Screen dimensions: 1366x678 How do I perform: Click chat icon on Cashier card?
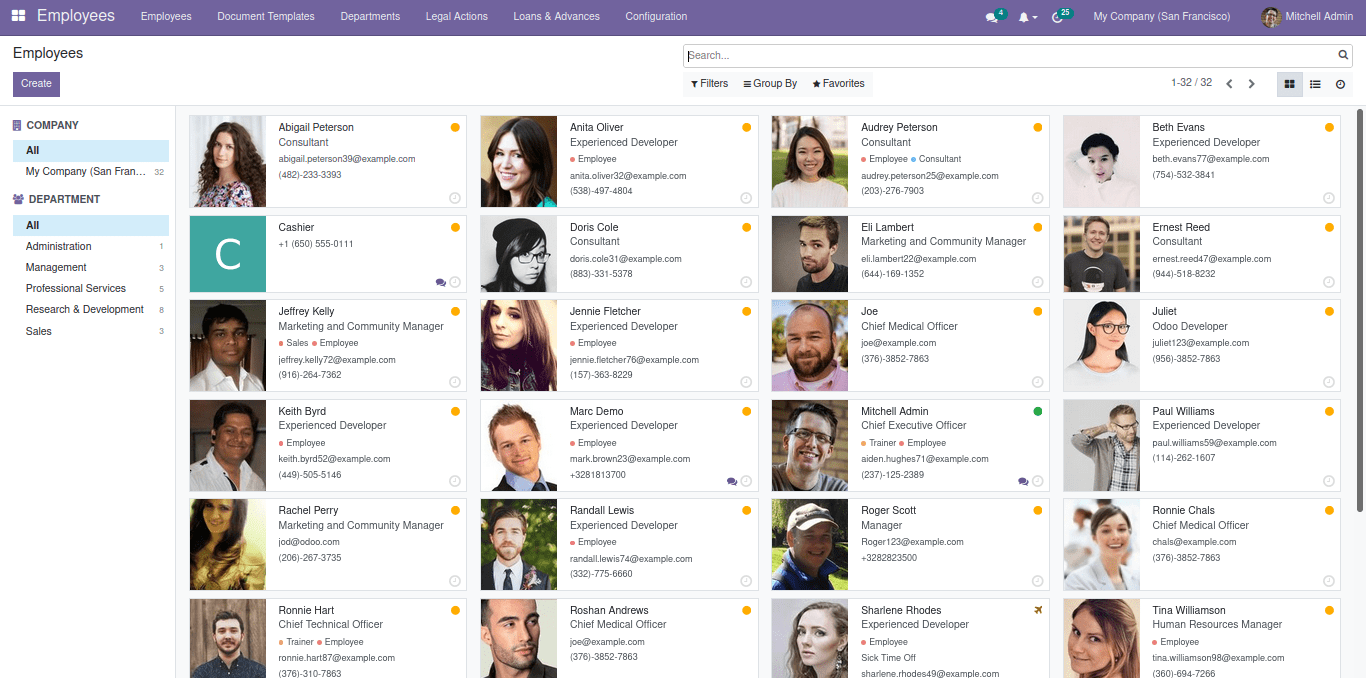tap(441, 282)
